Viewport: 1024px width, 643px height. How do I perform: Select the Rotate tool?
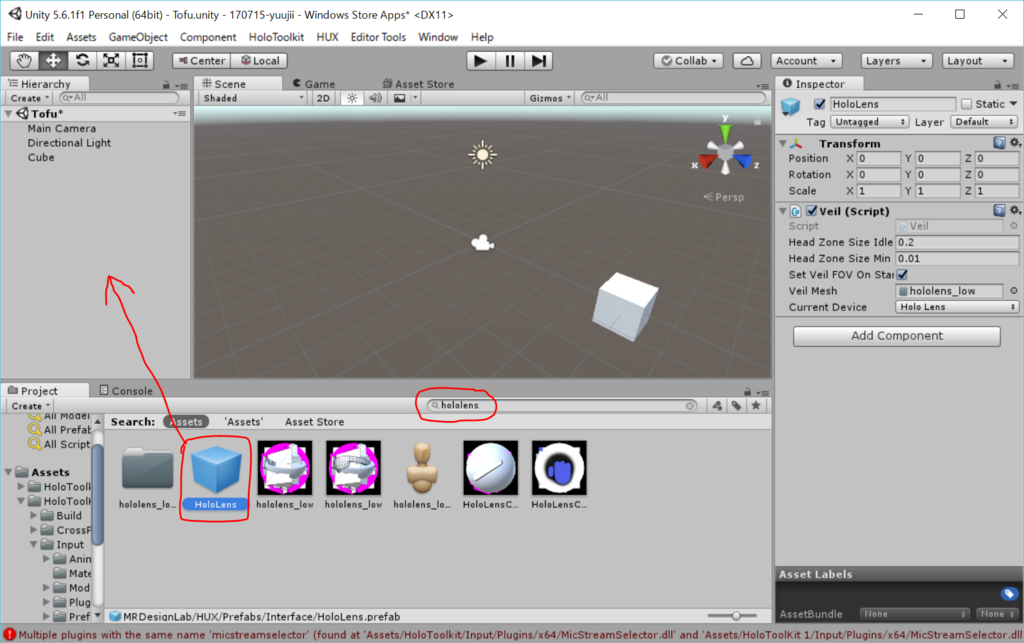point(82,61)
